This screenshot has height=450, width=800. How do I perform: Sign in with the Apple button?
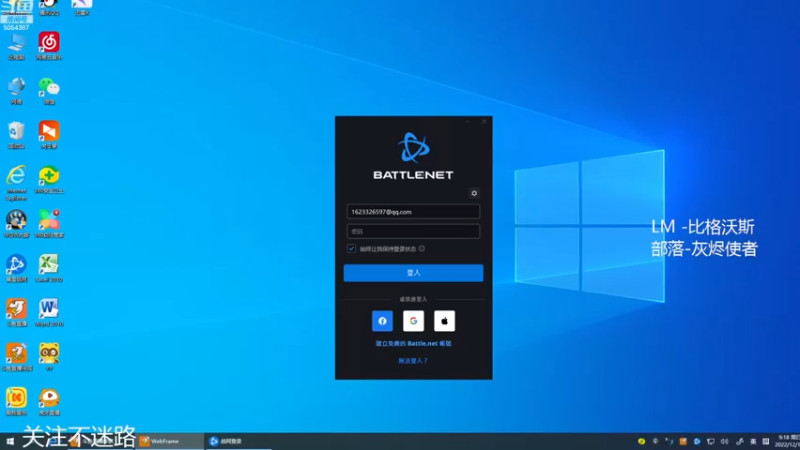coord(444,321)
